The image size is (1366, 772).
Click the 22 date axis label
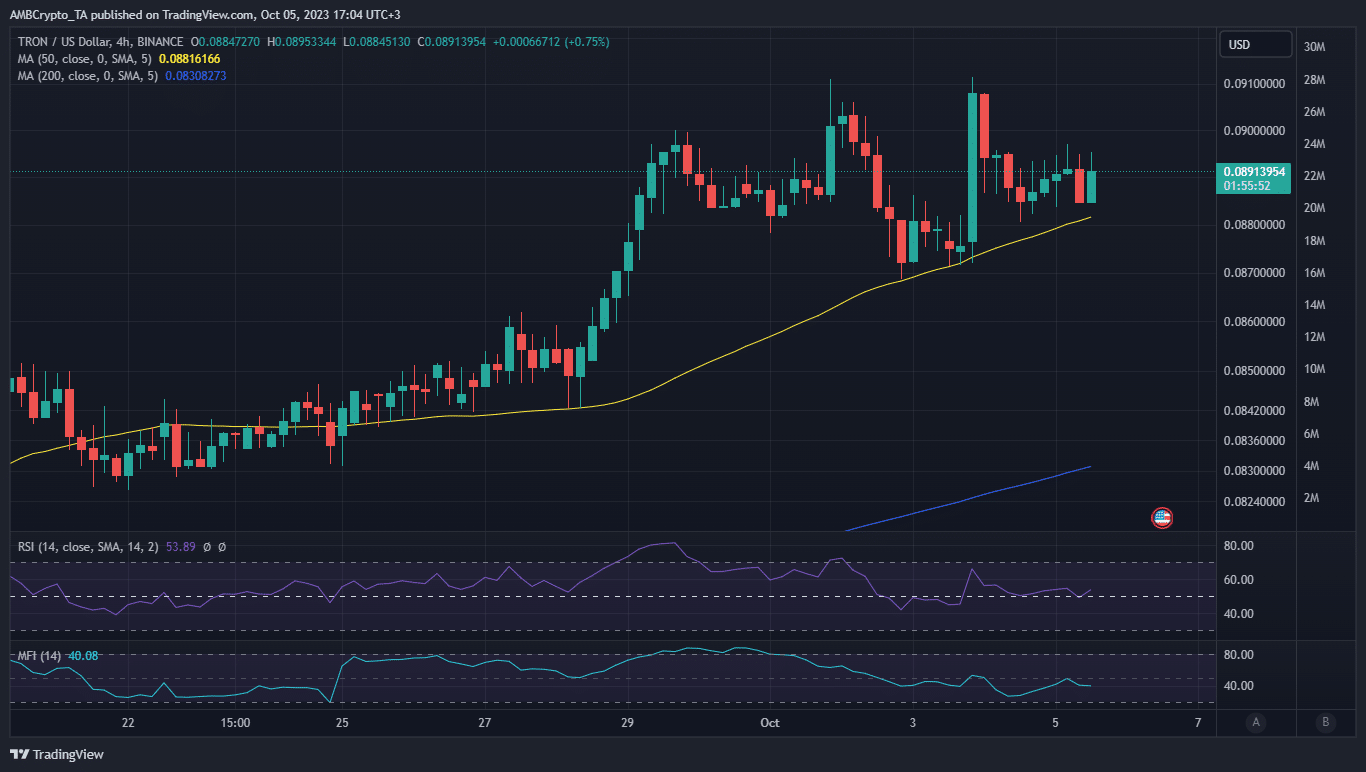[x=127, y=723]
